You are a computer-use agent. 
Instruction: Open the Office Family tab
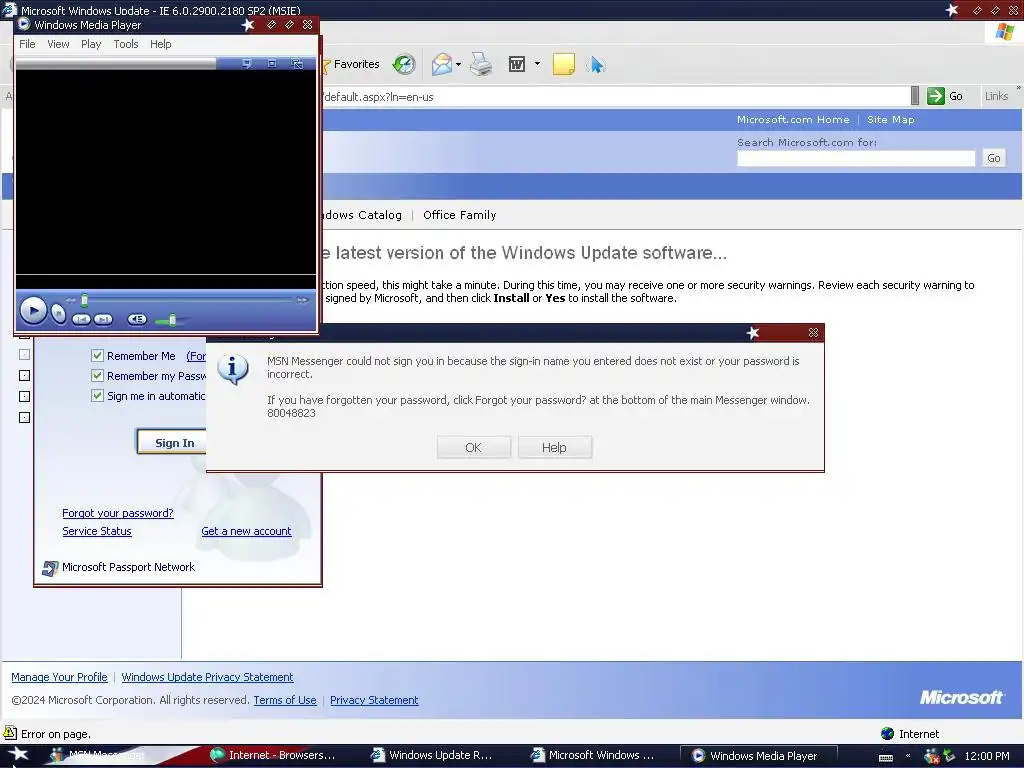click(459, 215)
